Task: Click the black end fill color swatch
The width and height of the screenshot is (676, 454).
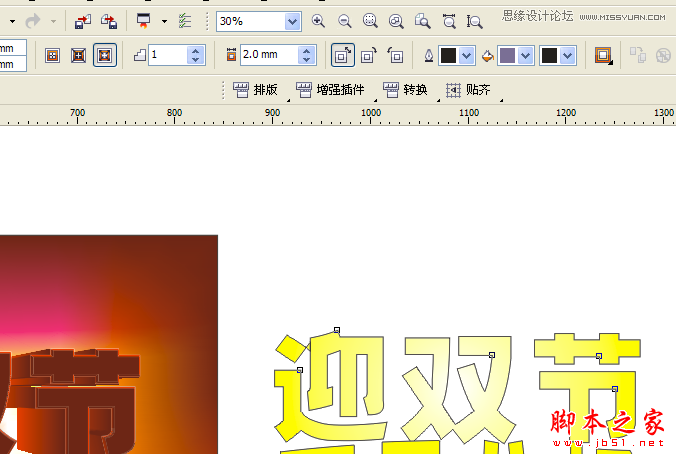Action: coord(549,55)
